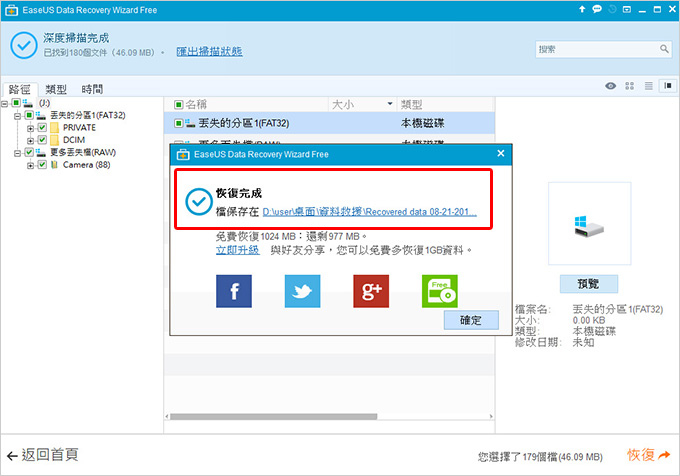This screenshot has height=476, width=680.
Task: Click the DCIM folder icon
Action: [54, 140]
